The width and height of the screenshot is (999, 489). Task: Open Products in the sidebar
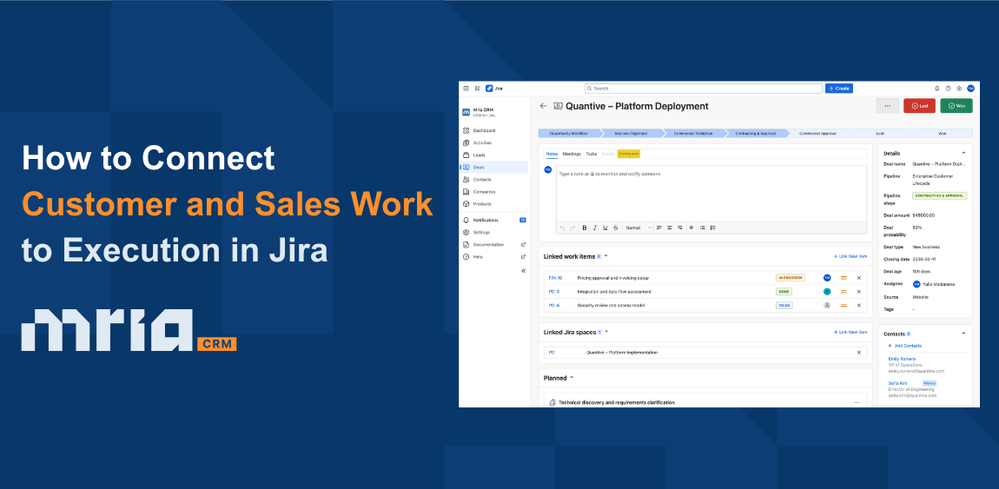tap(494, 204)
